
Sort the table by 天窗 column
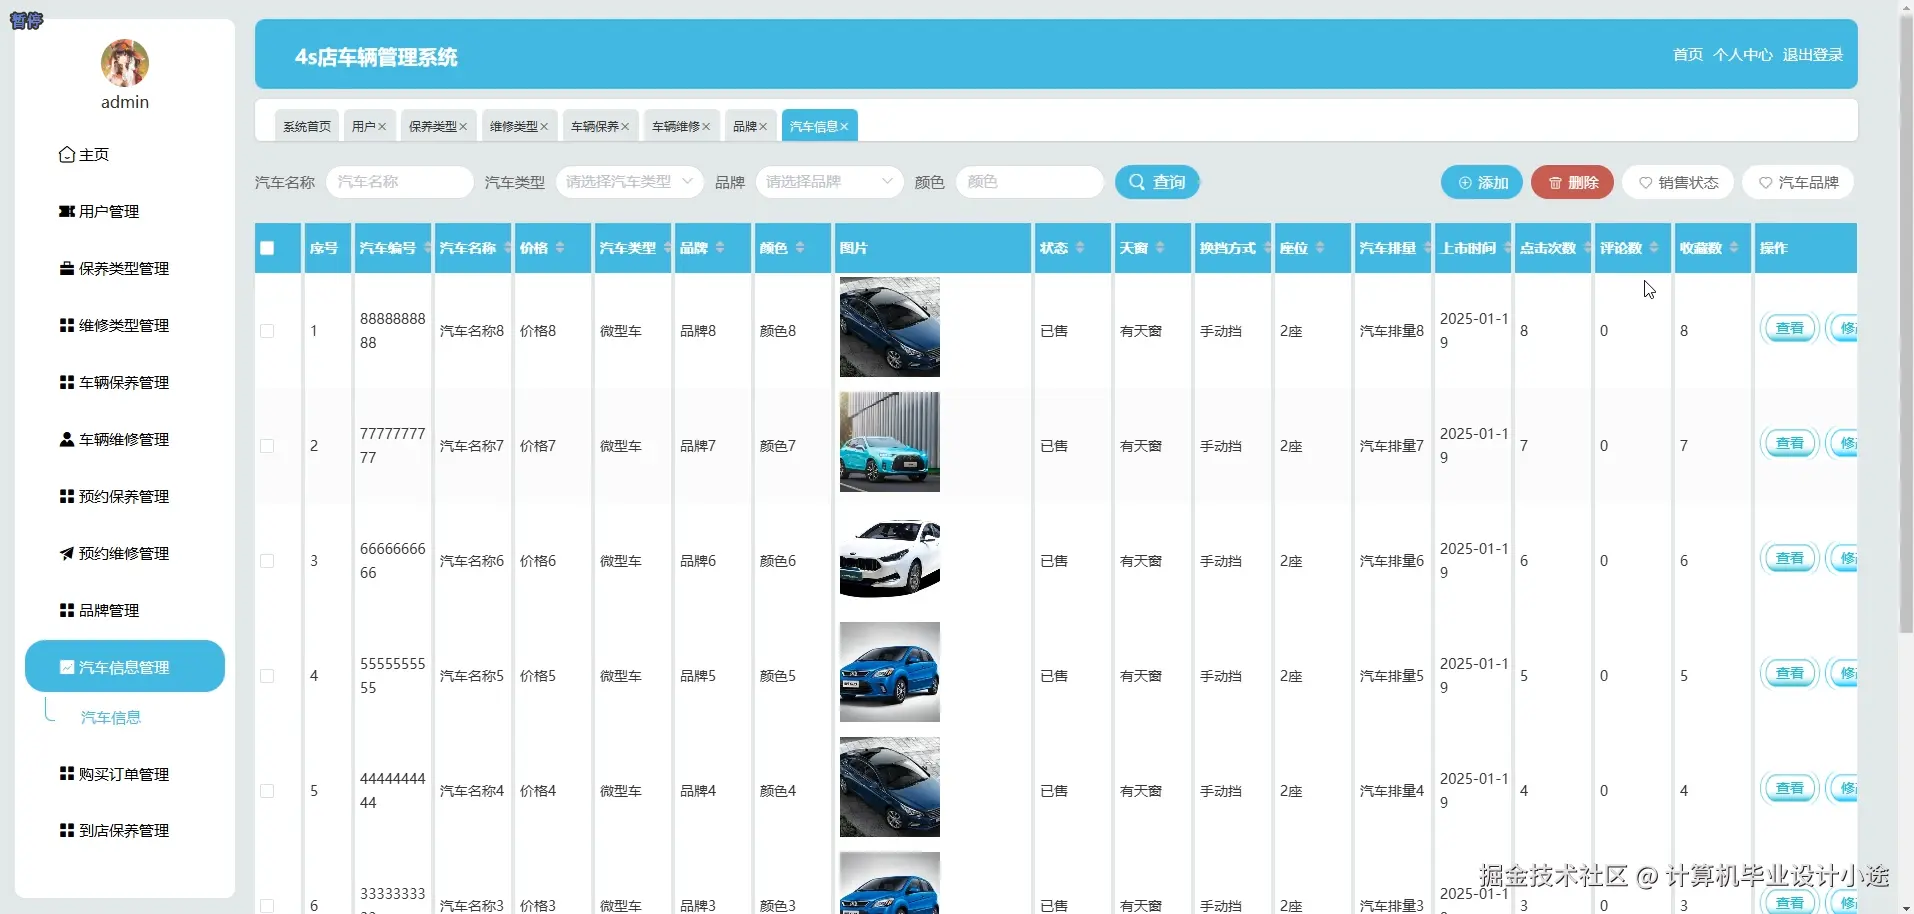(x=1160, y=248)
